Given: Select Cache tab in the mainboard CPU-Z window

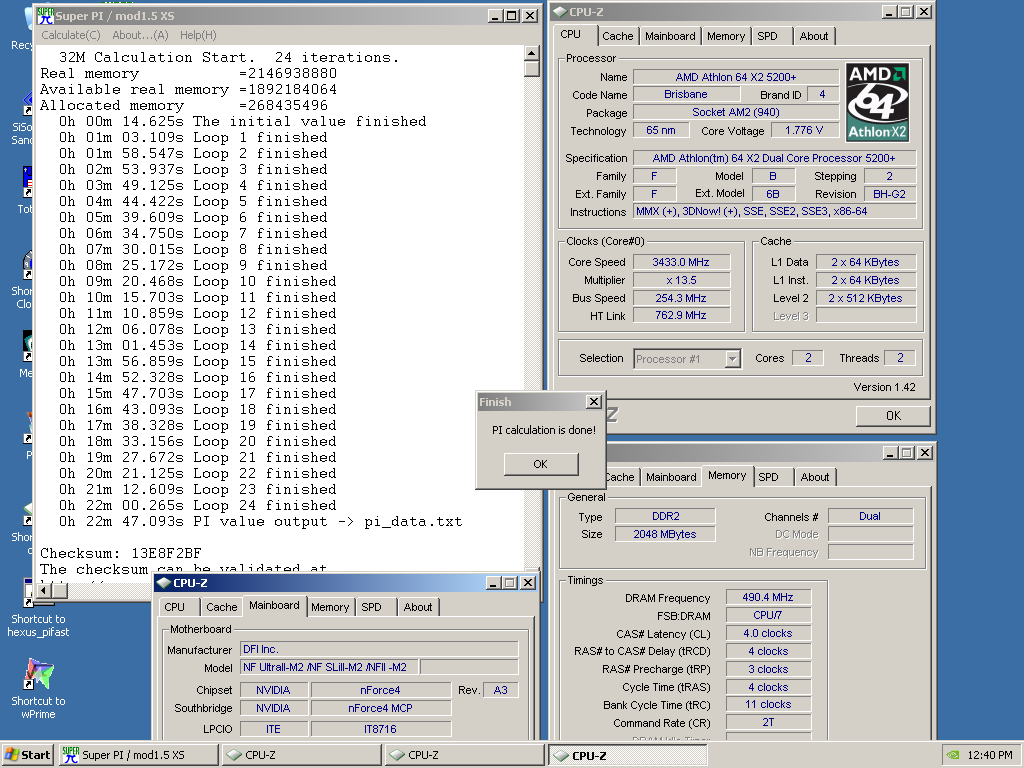Looking at the screenshot, I should [221, 607].
